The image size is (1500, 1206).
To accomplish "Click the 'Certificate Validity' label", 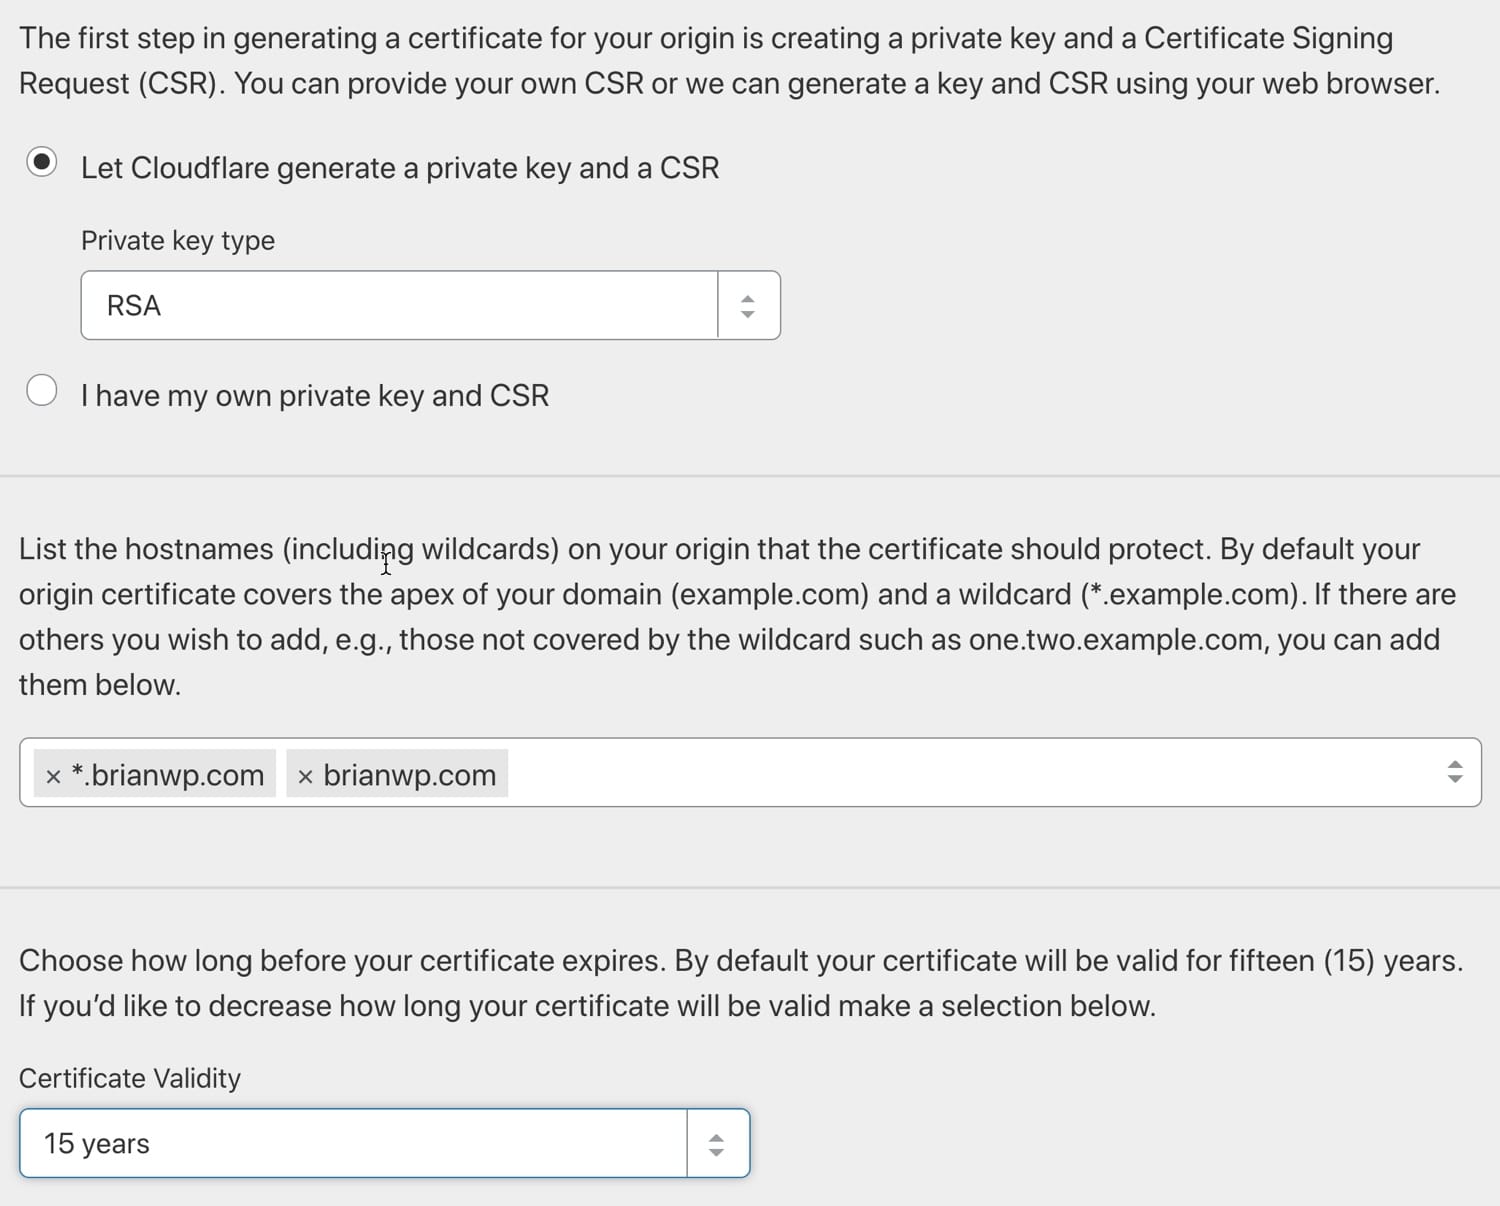I will point(129,1078).
